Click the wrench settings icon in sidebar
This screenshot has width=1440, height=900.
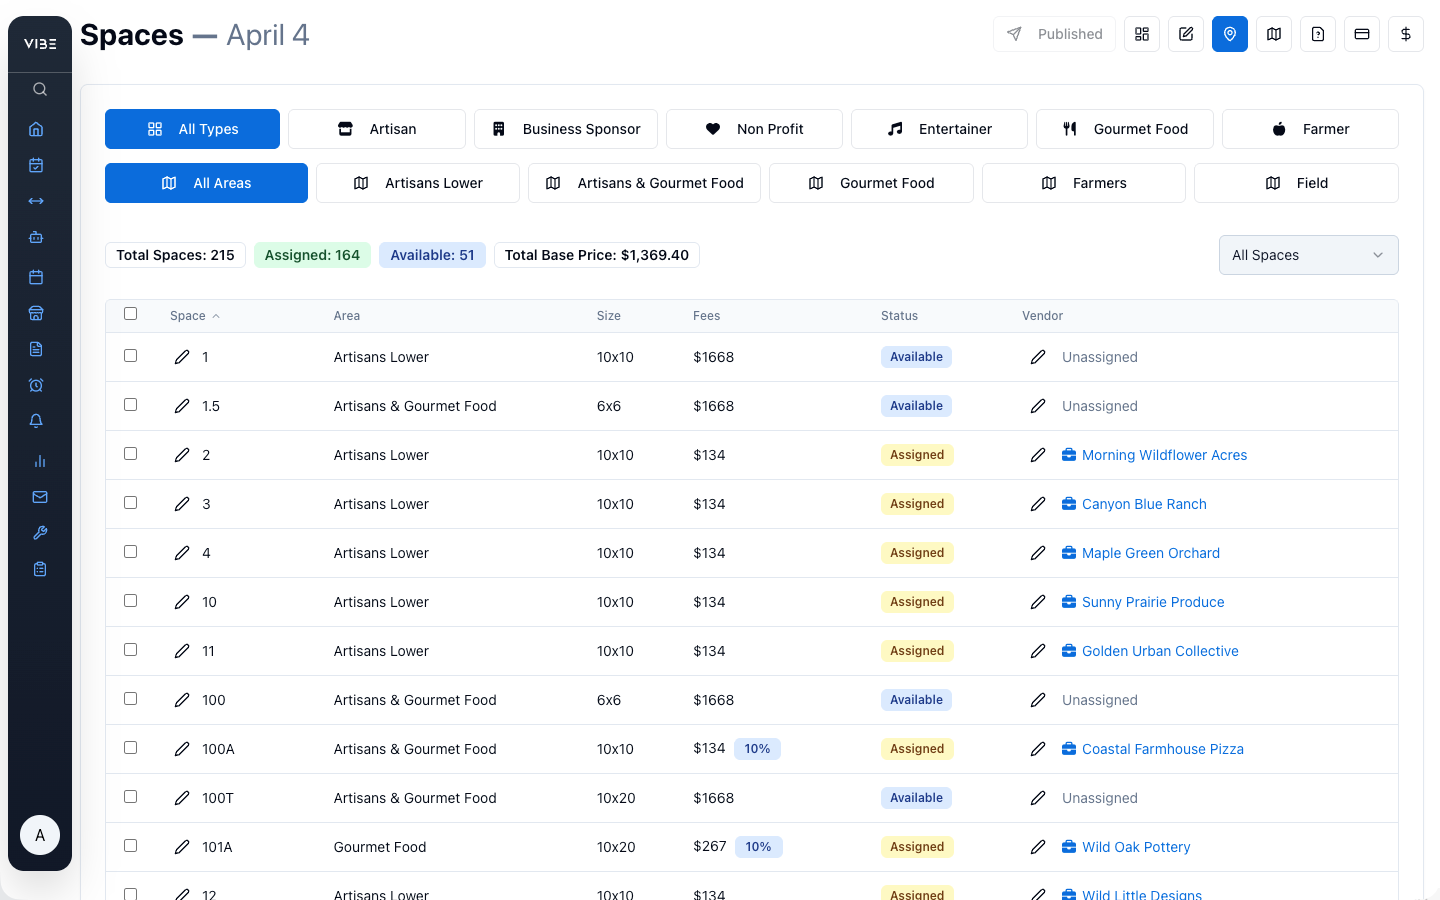coord(39,532)
